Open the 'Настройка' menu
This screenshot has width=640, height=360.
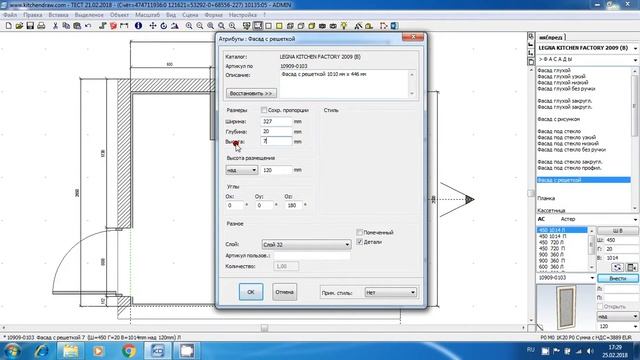pos(243,15)
